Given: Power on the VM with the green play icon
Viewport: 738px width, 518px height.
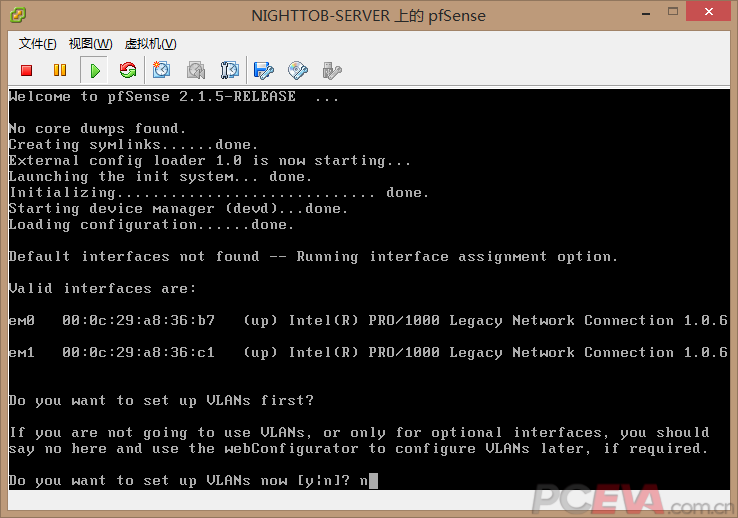Looking at the screenshot, I should coord(94,70).
